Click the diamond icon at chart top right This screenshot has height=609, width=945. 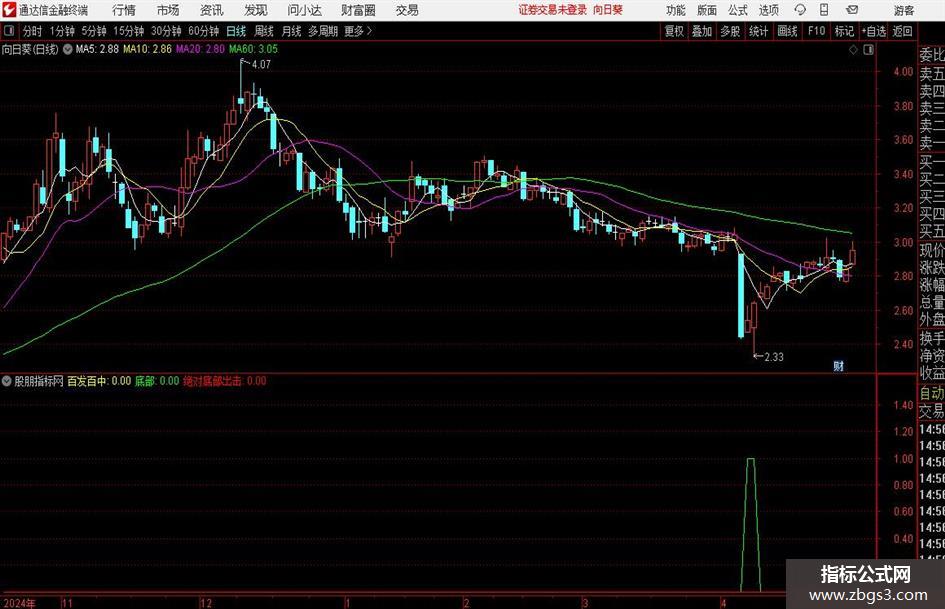(853, 50)
